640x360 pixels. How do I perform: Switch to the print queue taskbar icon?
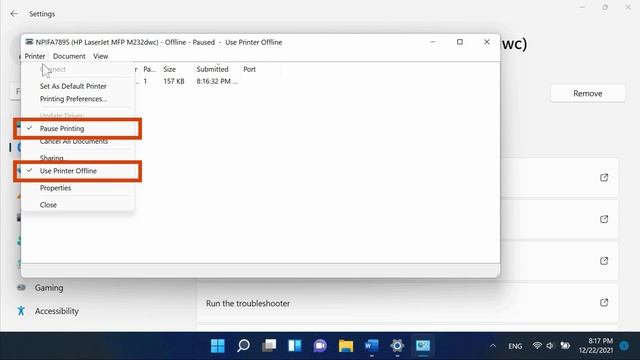click(x=423, y=346)
